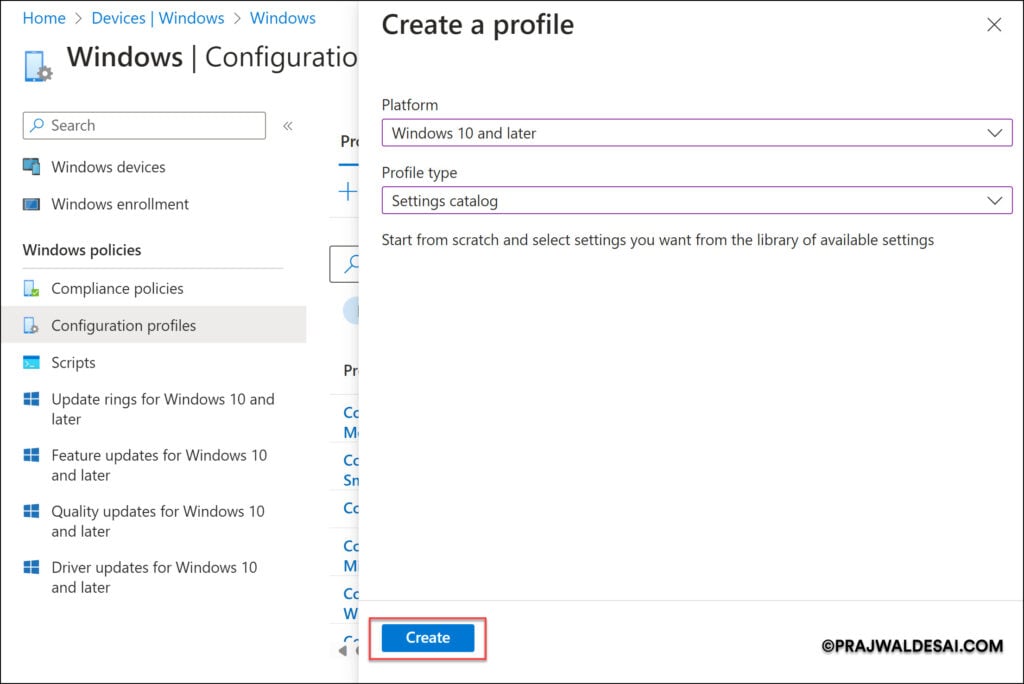Click the Quality updates Windows logo icon
Viewport: 1024px width, 684px height.
tap(31, 512)
